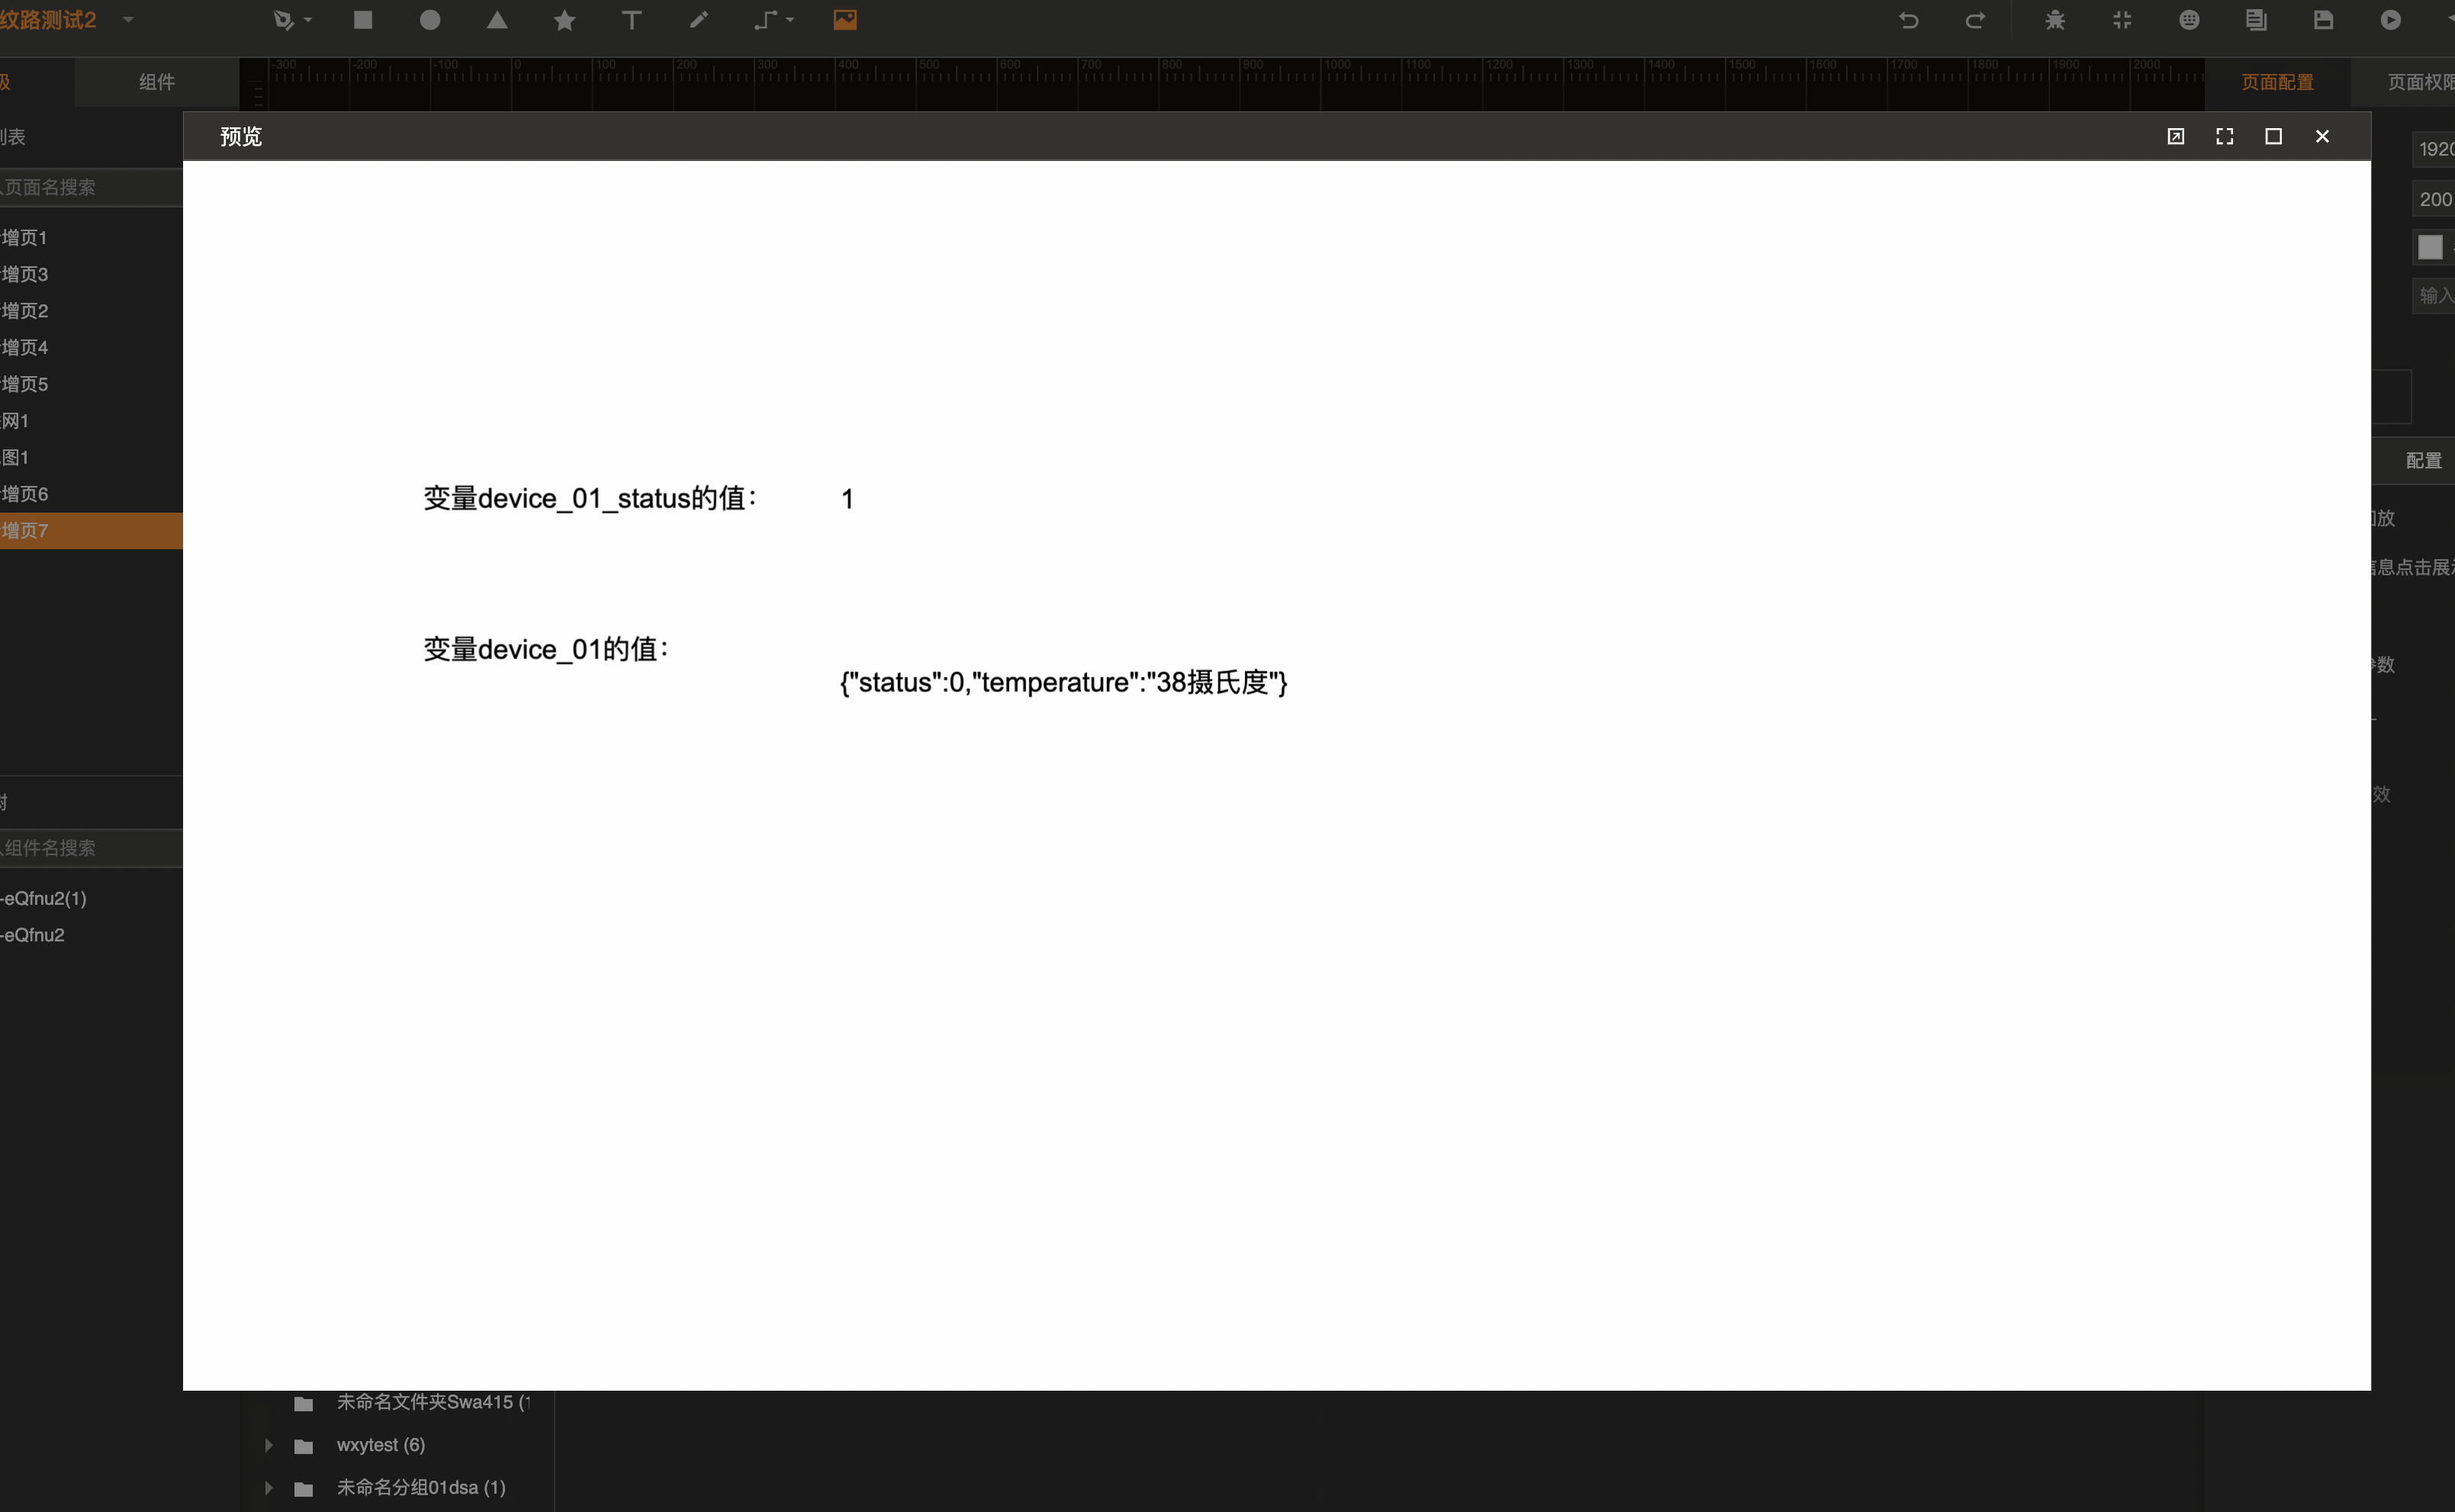Image resolution: width=2455 pixels, height=1512 pixels.
Task: Select the star shape tool
Action: tap(565, 20)
